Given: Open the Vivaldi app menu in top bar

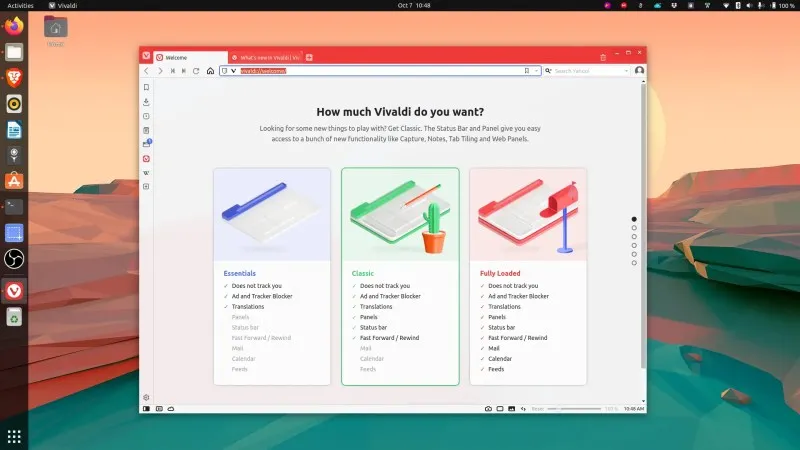Looking at the screenshot, I should 63,6.
